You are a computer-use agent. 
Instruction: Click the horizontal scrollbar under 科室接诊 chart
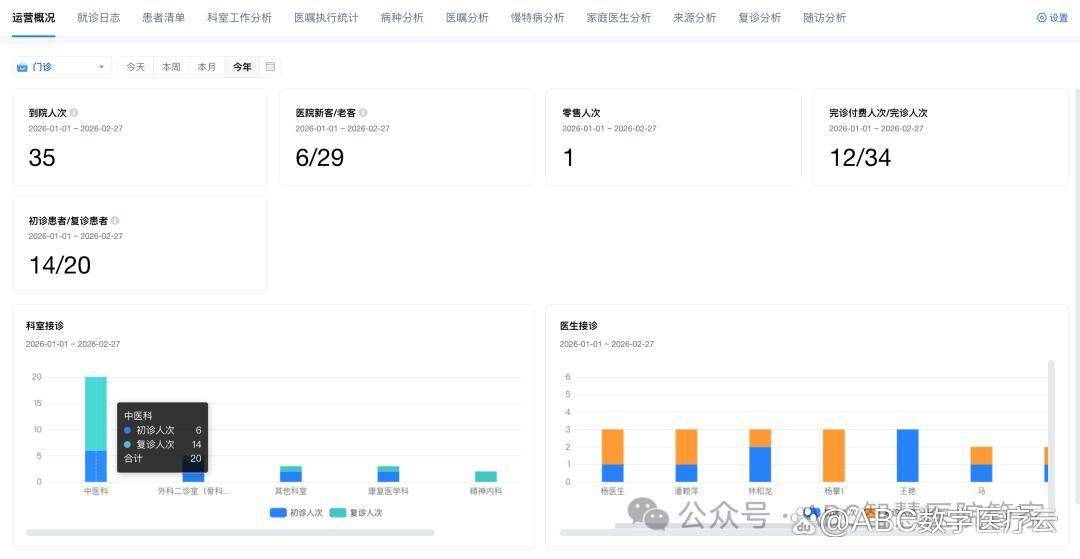pyautogui.click(x=230, y=533)
